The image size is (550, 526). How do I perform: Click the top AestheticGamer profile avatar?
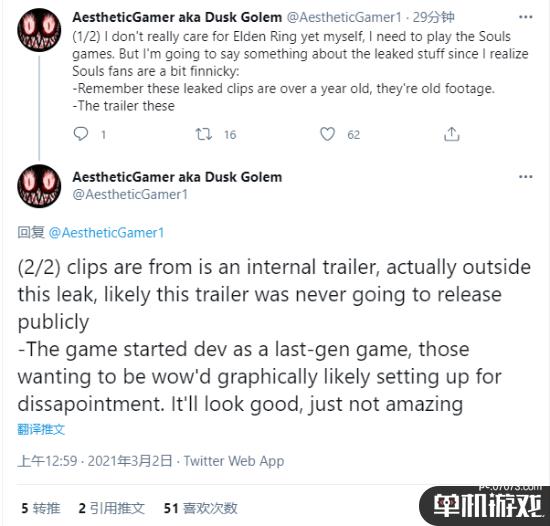point(39,30)
